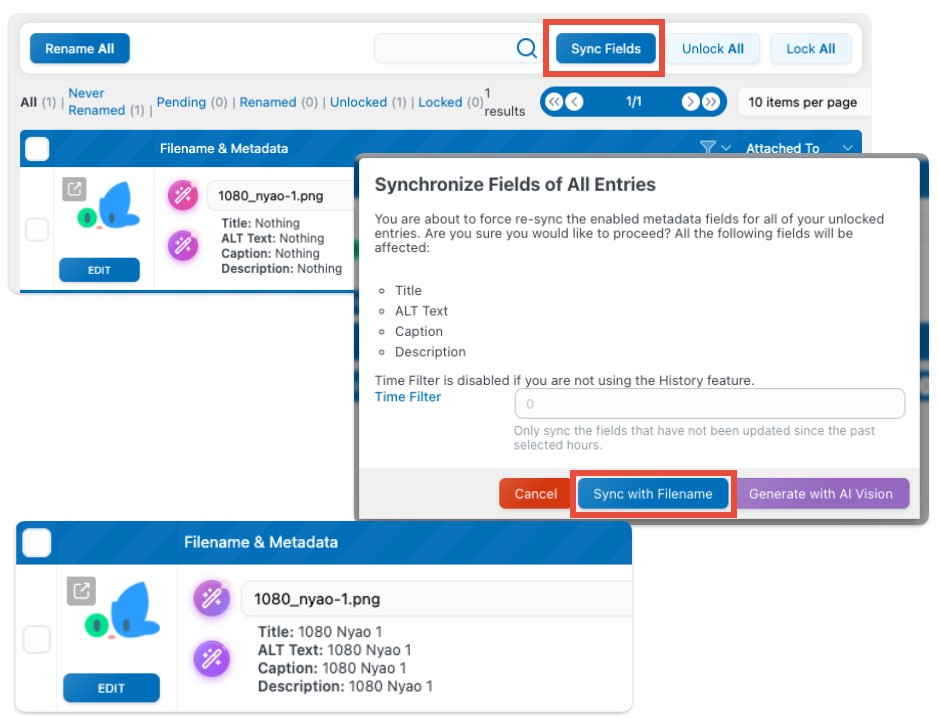The image size is (938, 725).
Task: Click magic wand icon beside Caption 1080 Nyao 1
Action: coord(212,659)
